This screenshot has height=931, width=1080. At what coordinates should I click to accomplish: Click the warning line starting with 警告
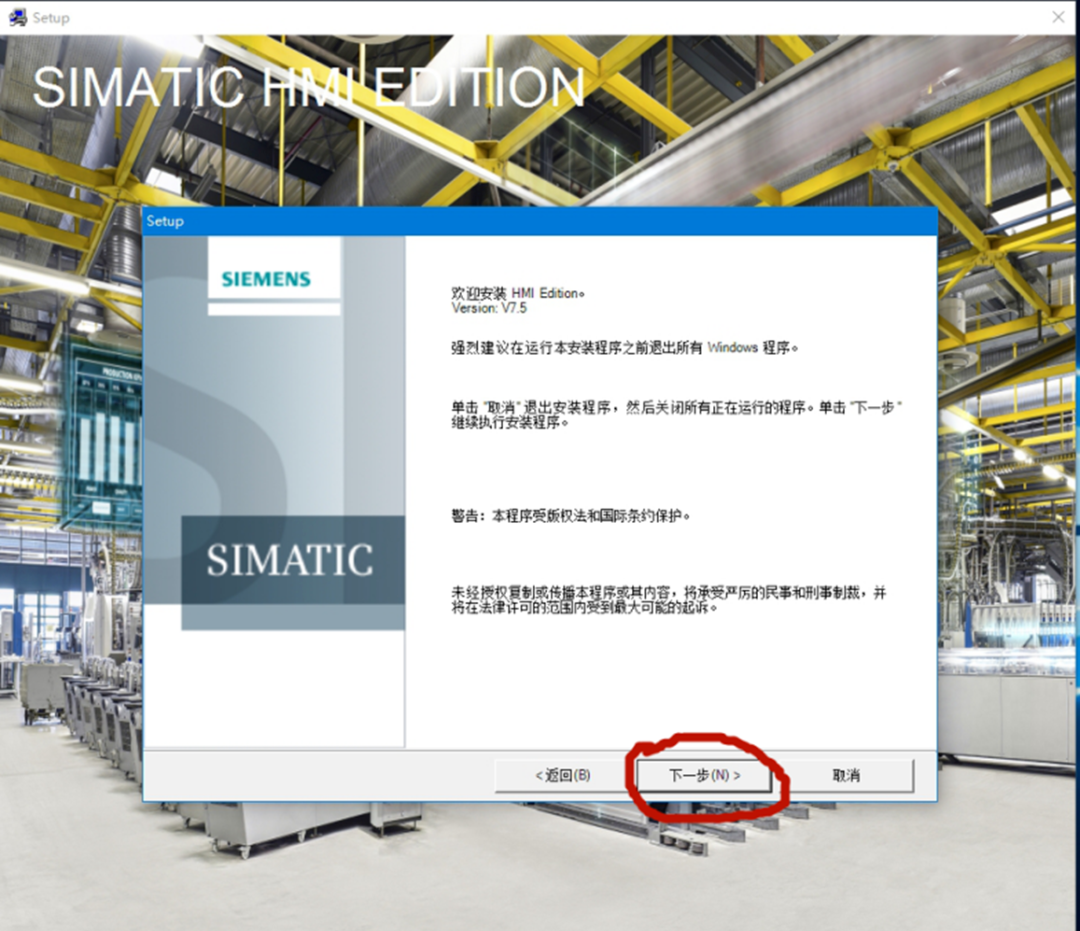pyautogui.click(x=570, y=516)
